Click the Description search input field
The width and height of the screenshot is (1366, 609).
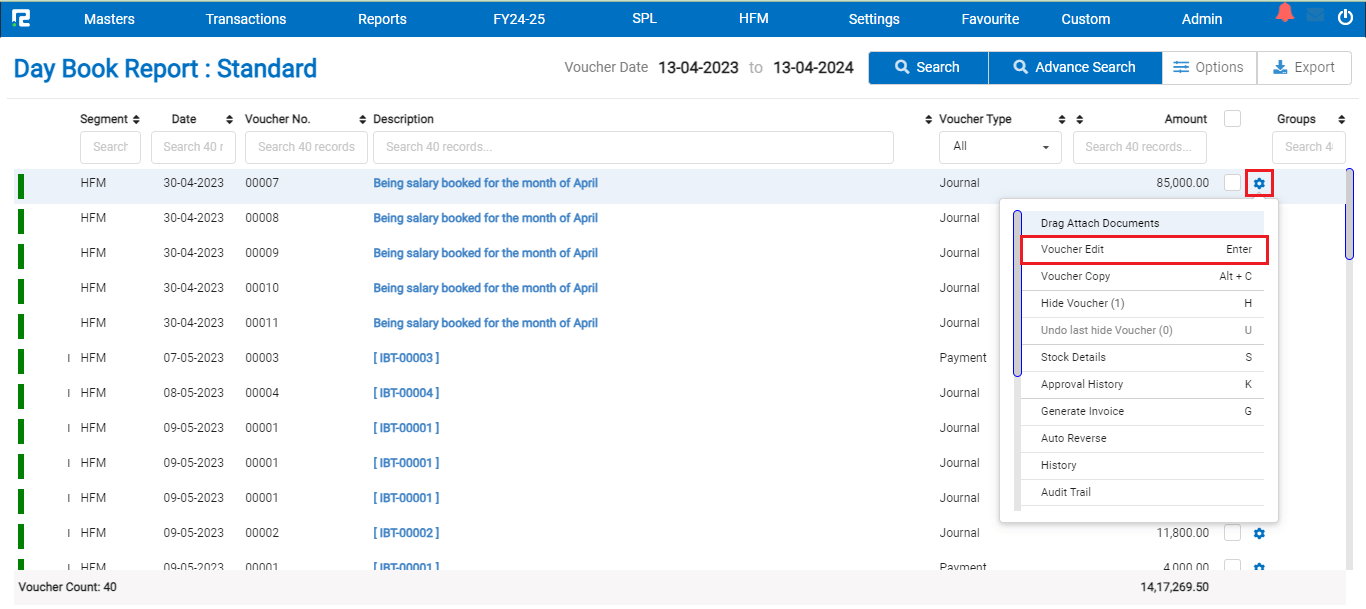pos(632,147)
